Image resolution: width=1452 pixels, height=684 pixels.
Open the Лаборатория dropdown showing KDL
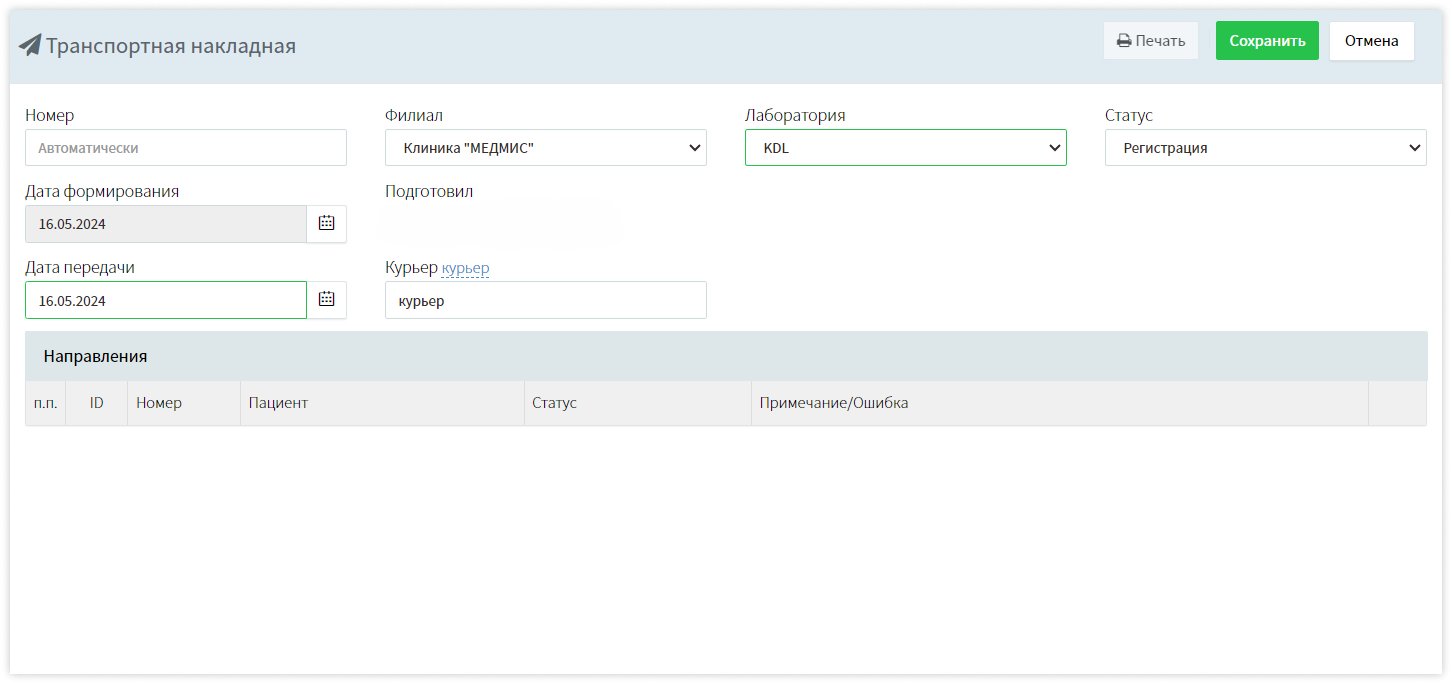905,148
